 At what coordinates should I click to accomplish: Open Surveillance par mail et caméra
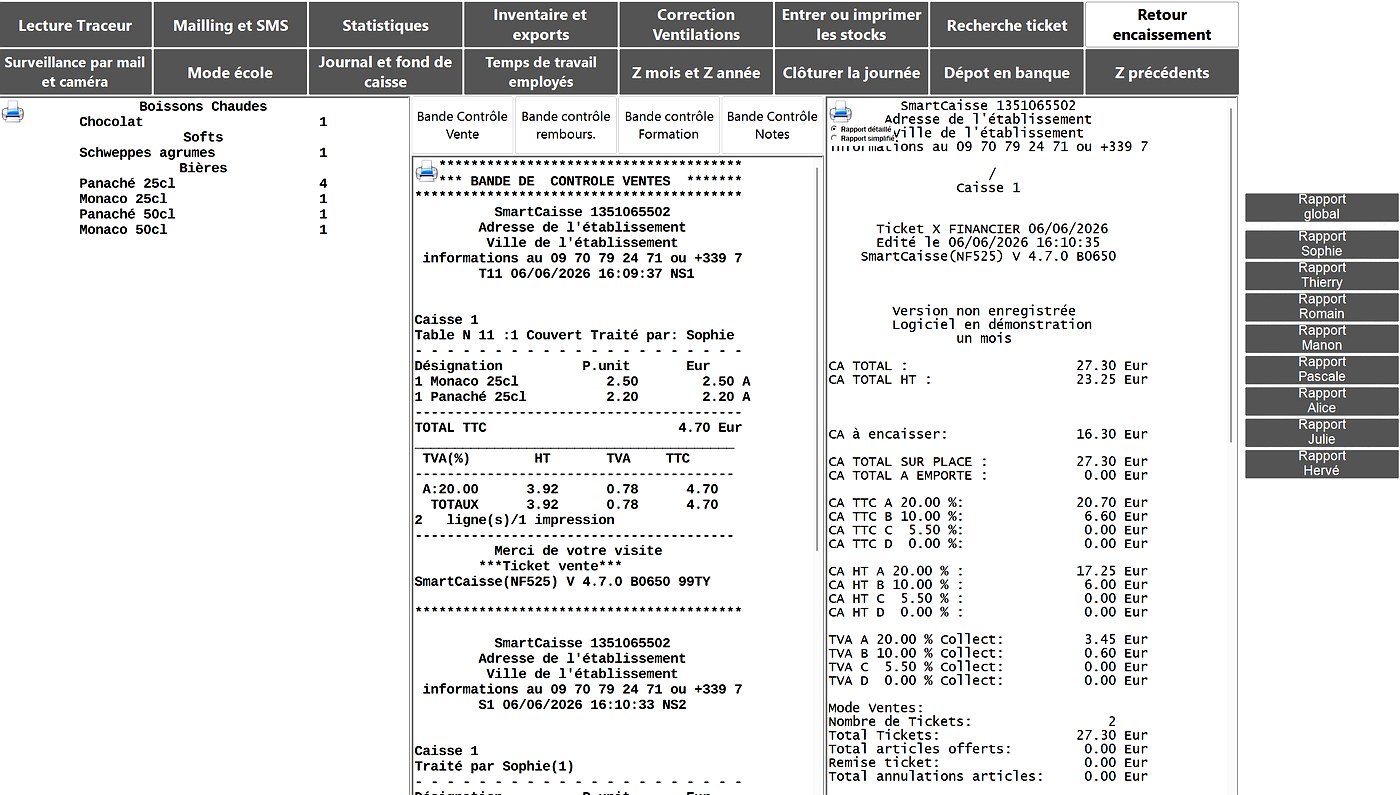pyautogui.click(x=76, y=72)
